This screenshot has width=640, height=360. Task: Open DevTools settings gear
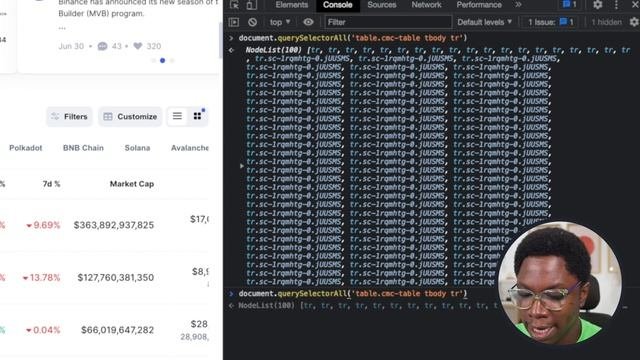[598, 5]
